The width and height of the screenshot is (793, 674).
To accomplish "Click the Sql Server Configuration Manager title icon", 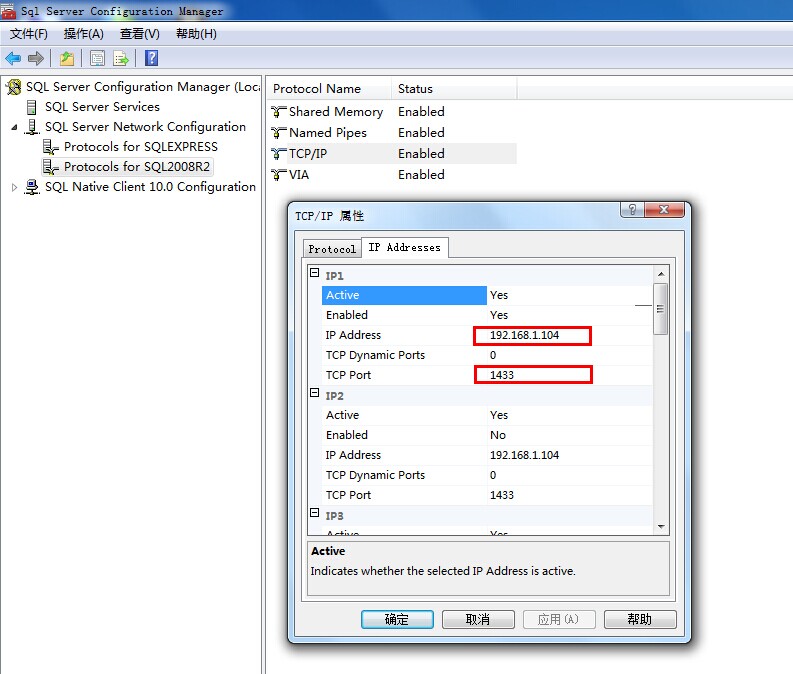I will (8, 11).
